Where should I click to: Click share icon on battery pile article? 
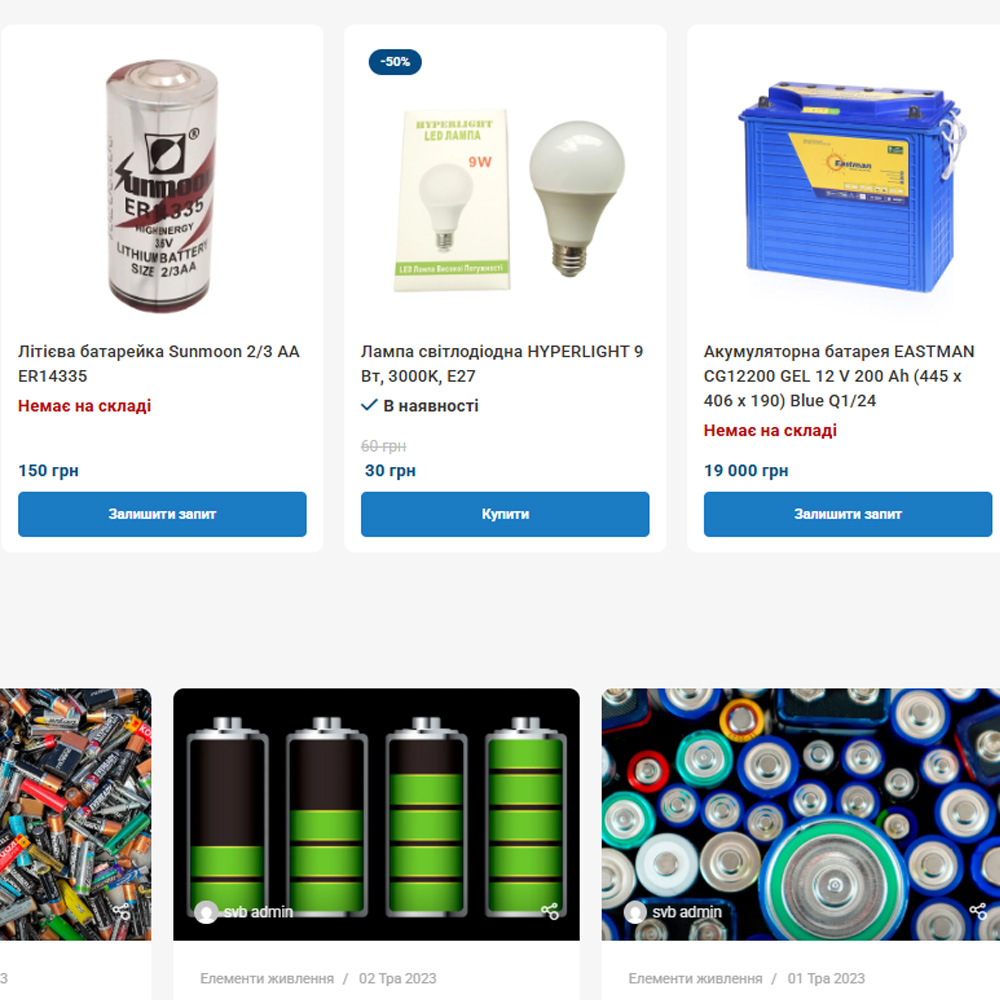(121, 911)
